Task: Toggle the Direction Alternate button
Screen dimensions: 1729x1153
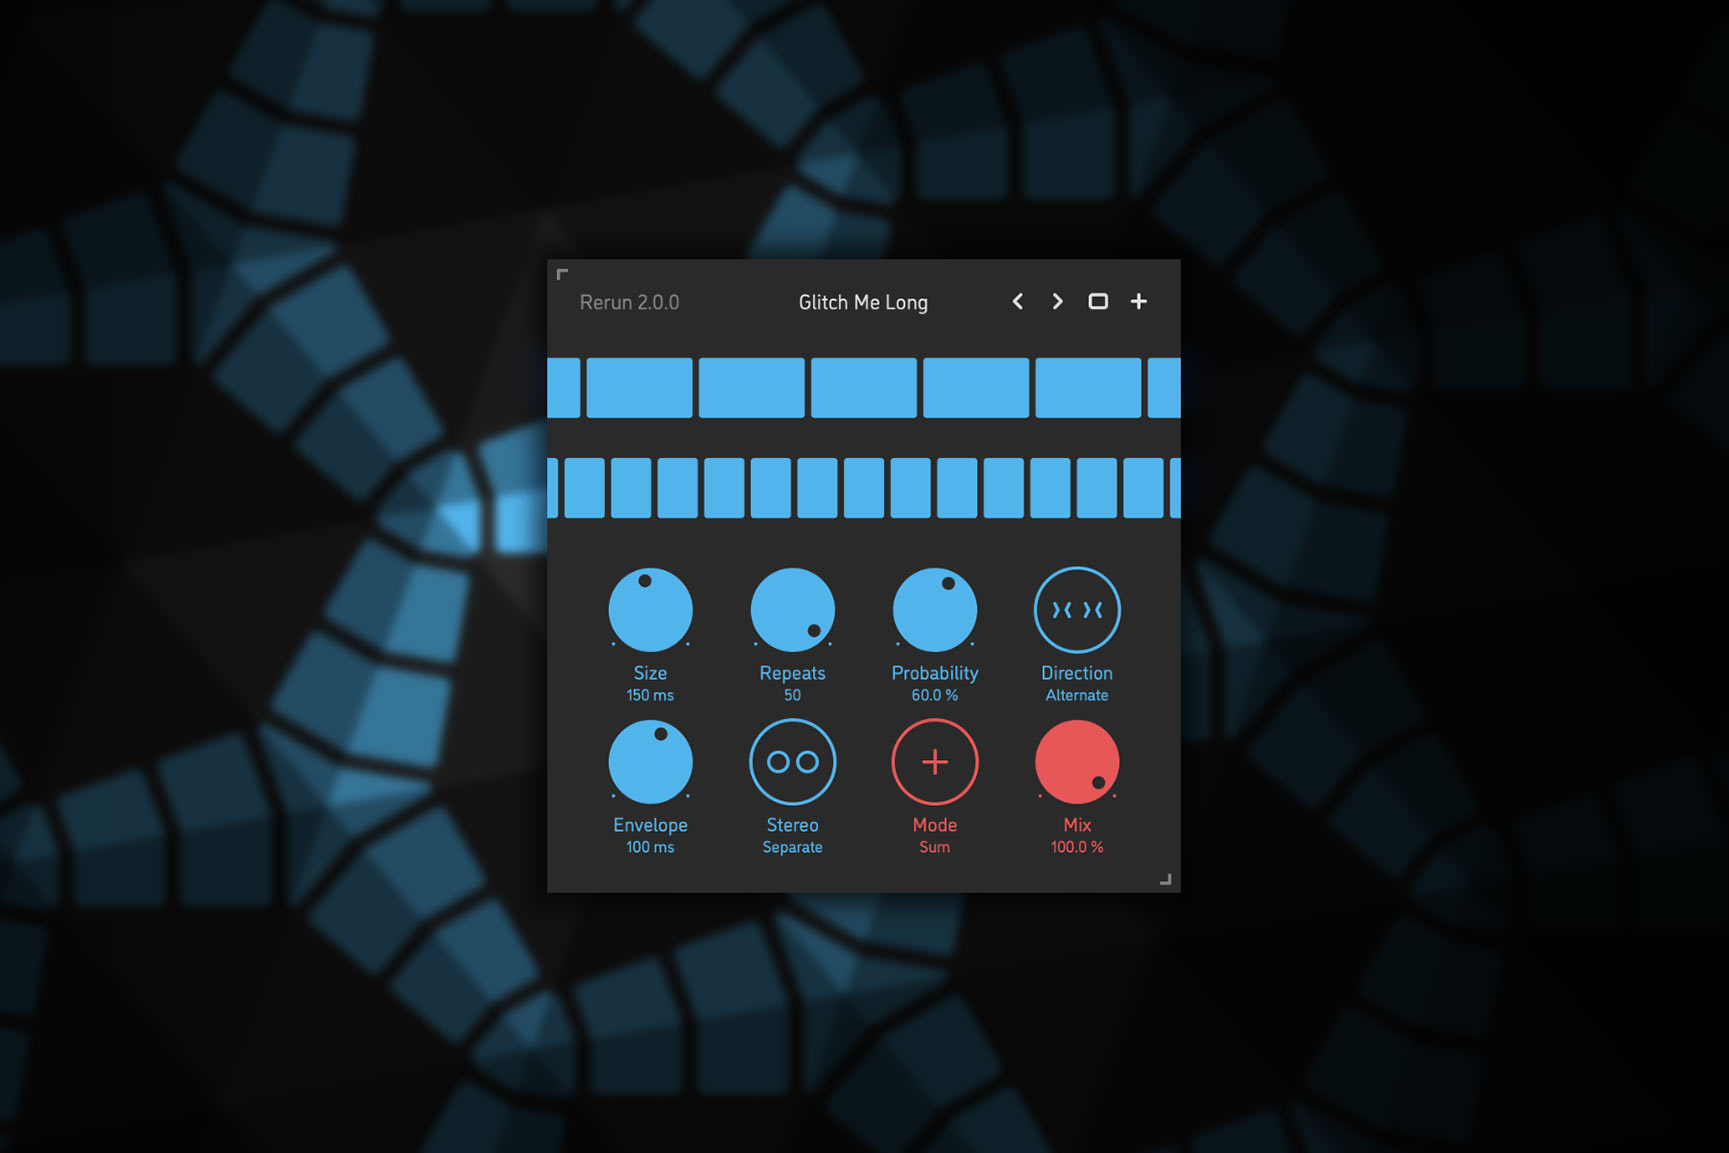Action: [x=1076, y=610]
